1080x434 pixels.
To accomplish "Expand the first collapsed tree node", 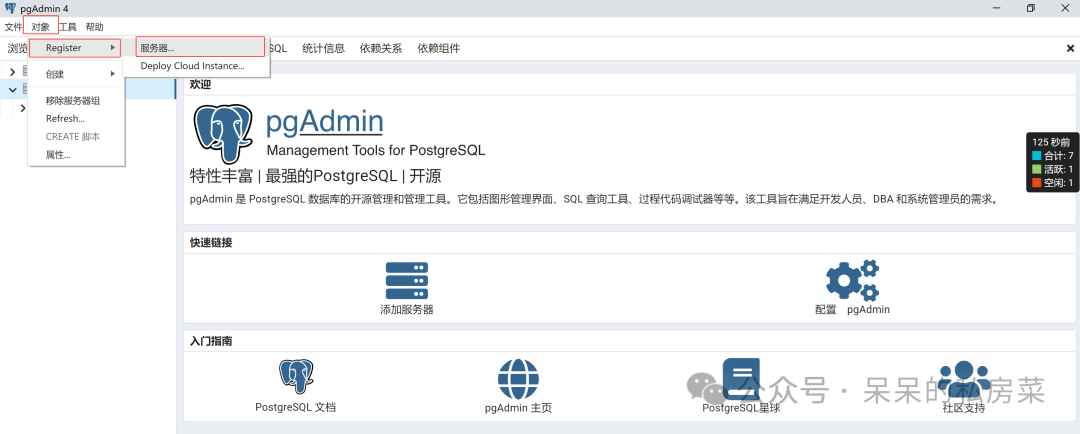I will [x=12, y=72].
